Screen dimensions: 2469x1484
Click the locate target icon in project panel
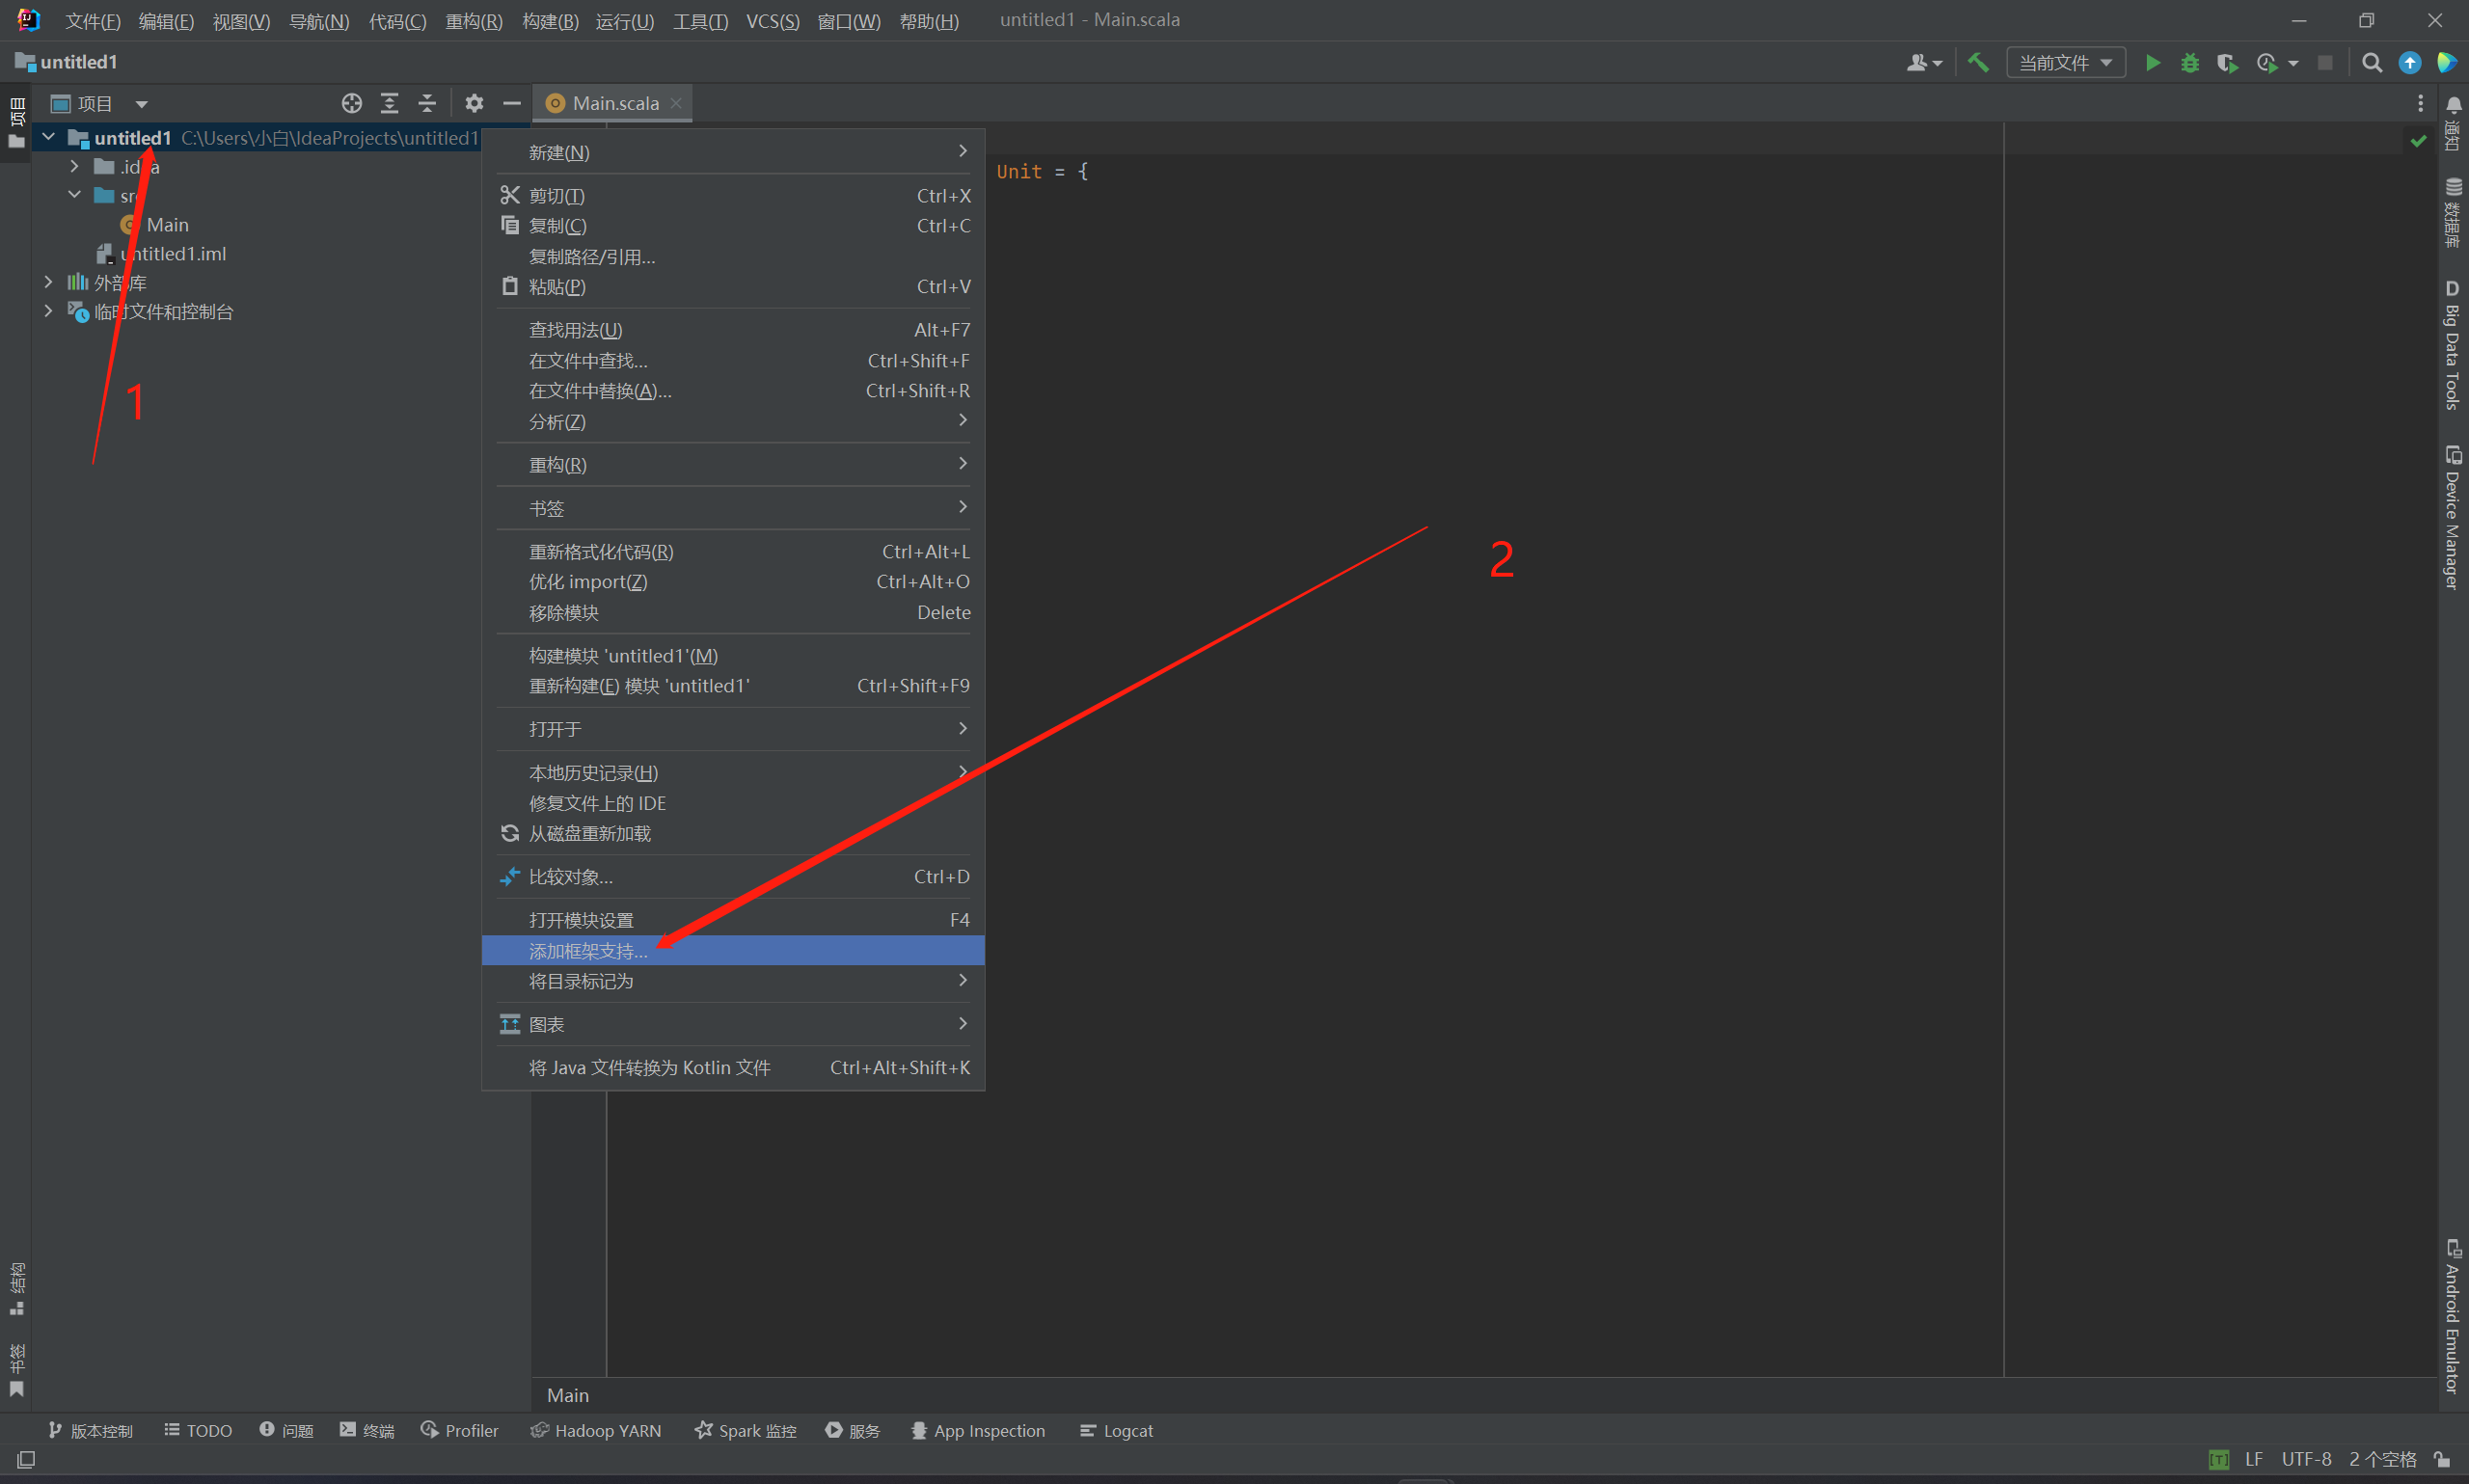point(351,103)
